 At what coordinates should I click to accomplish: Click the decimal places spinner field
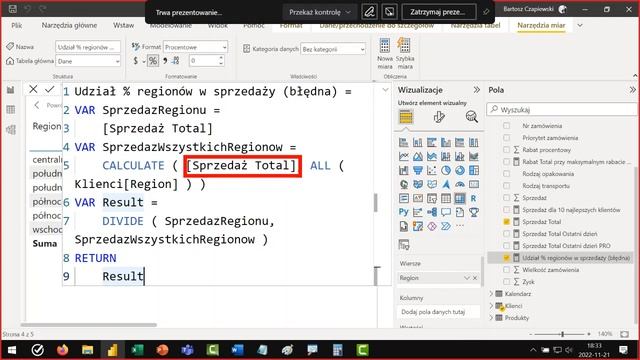pos(207,61)
